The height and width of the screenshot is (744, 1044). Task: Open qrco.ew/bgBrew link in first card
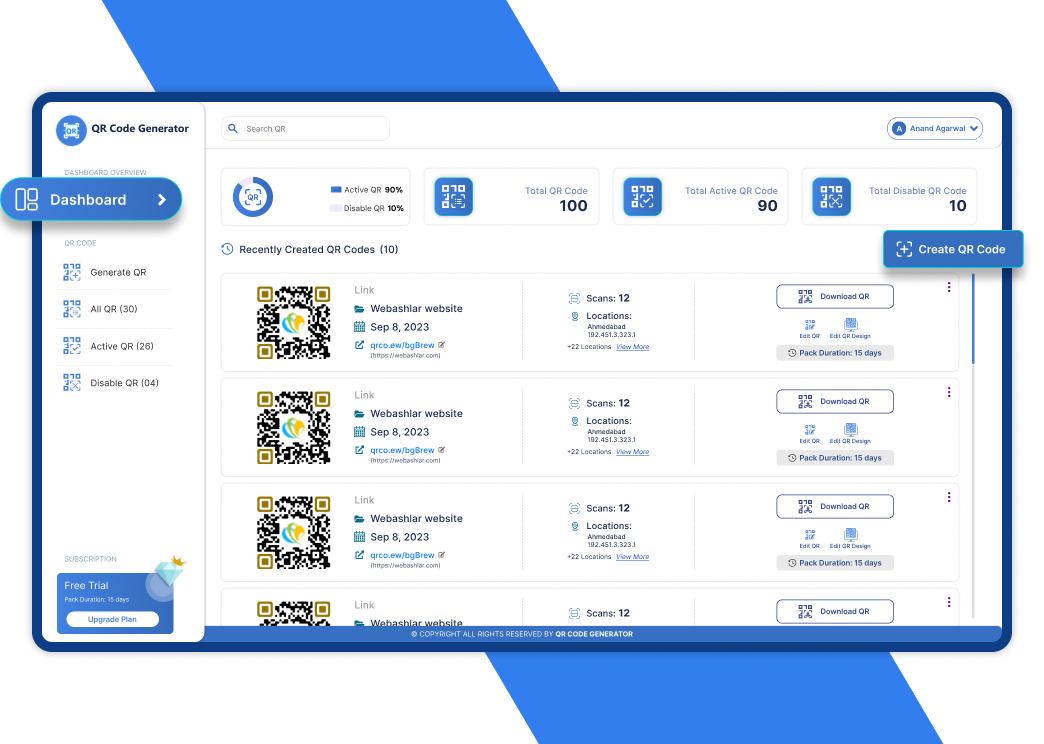tap(402, 345)
